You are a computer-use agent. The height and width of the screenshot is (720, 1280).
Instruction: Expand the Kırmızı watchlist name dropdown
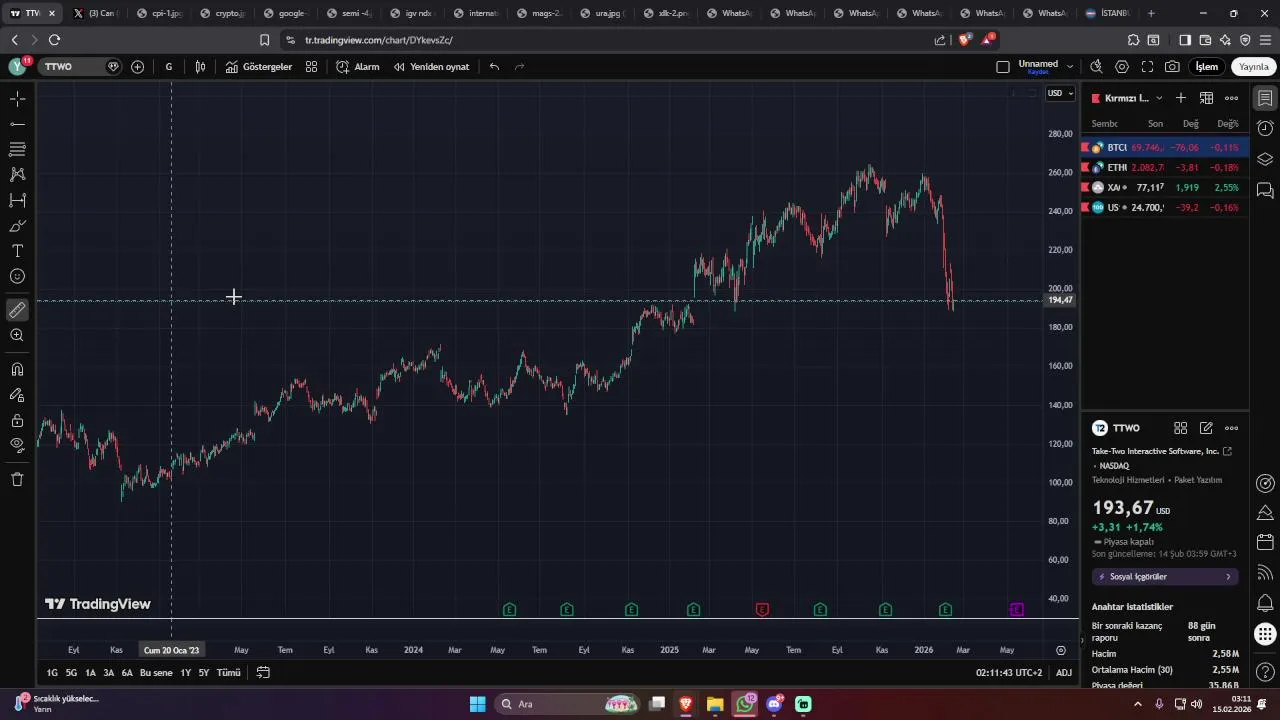1159,98
